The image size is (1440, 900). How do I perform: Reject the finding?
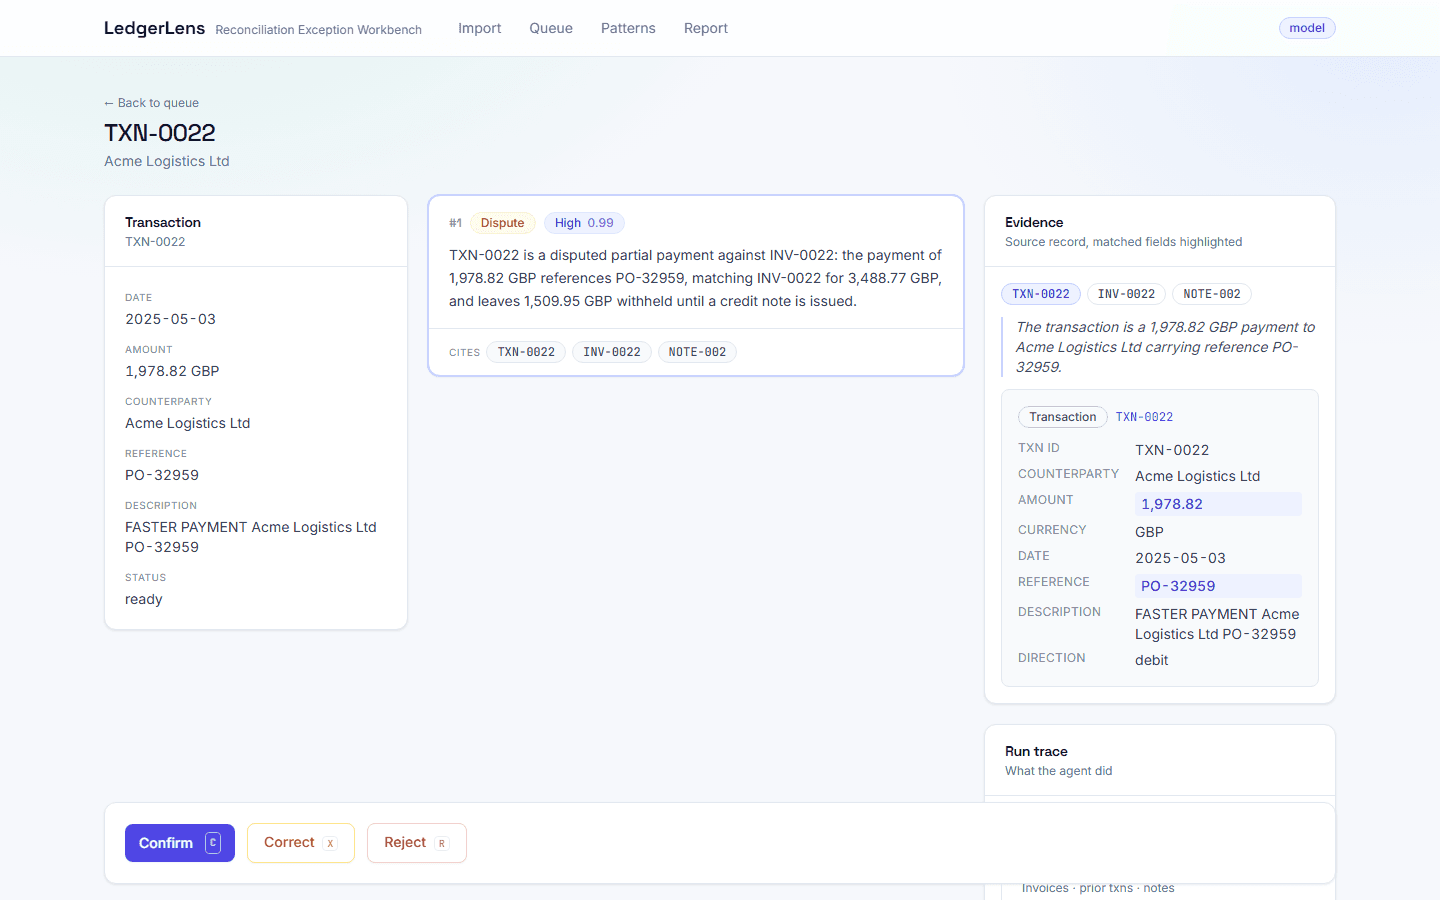tap(417, 843)
